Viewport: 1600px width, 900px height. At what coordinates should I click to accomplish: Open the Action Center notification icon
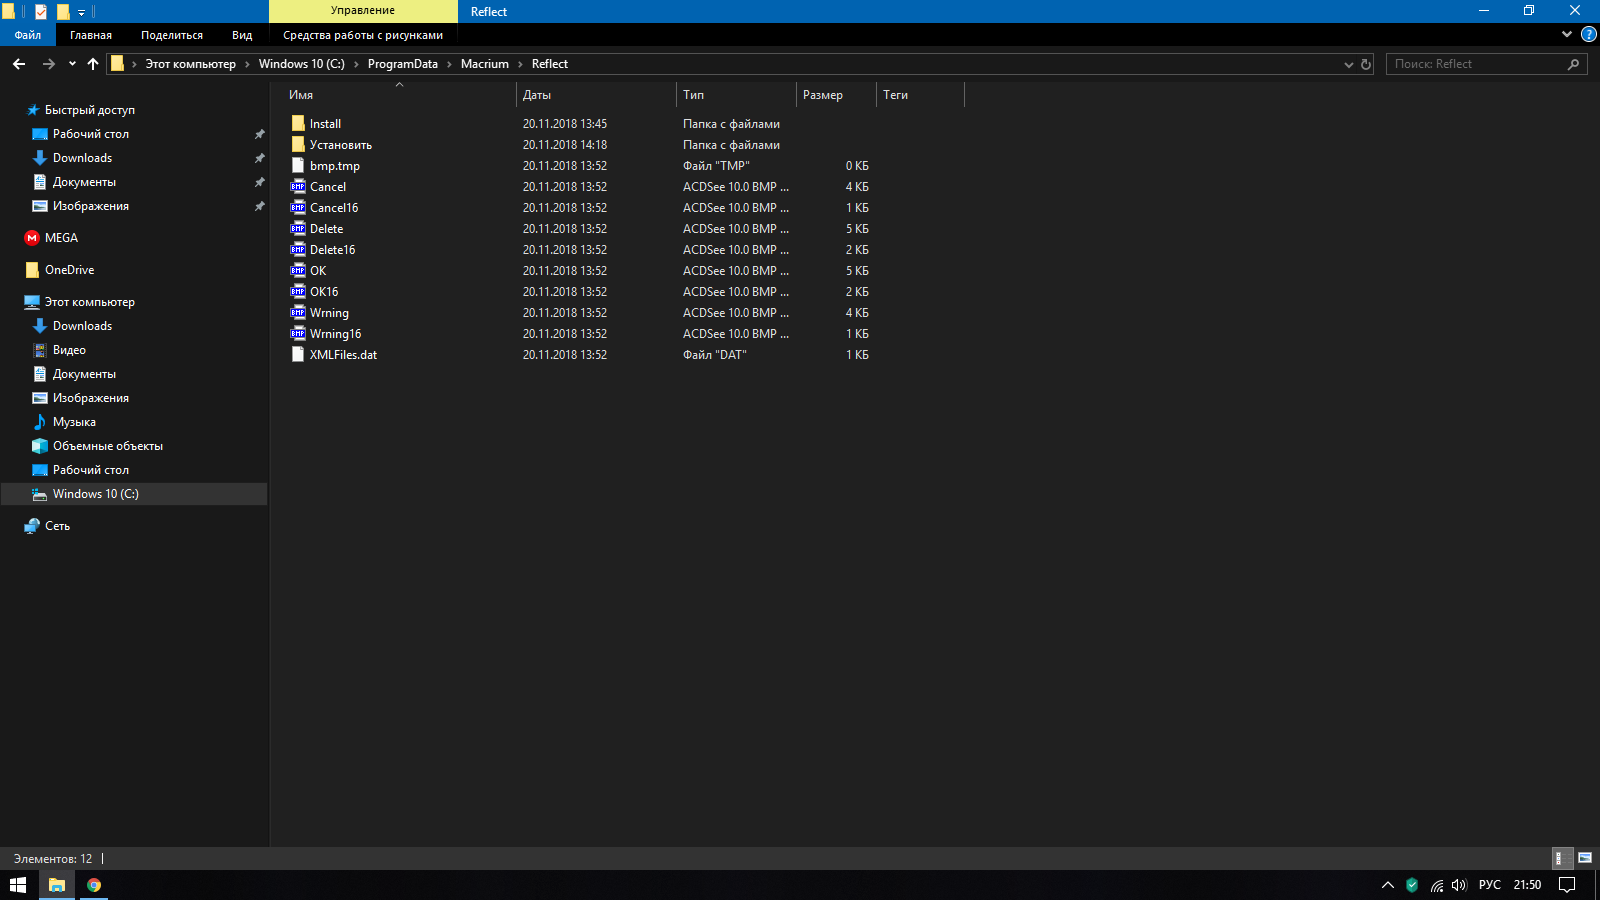(x=1567, y=885)
